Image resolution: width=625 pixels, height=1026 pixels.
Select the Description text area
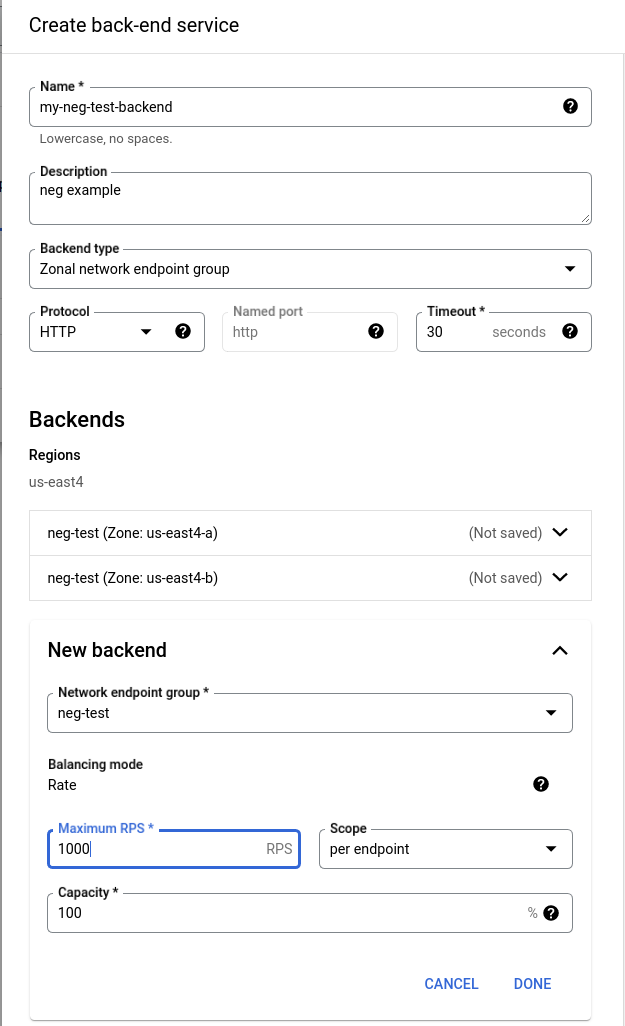(310, 197)
